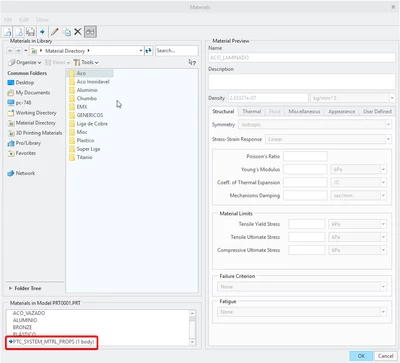The height and width of the screenshot is (363, 400).
Task: Click the leftmost new material icon
Action: point(7,32)
